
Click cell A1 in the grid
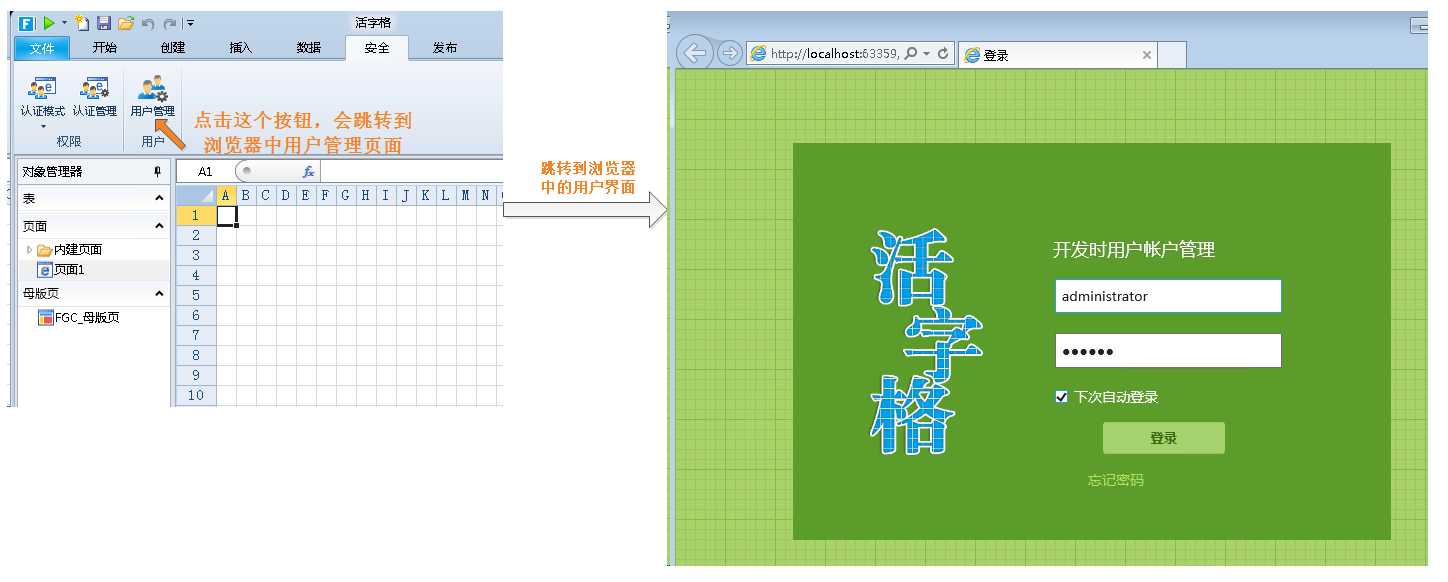pos(227,215)
